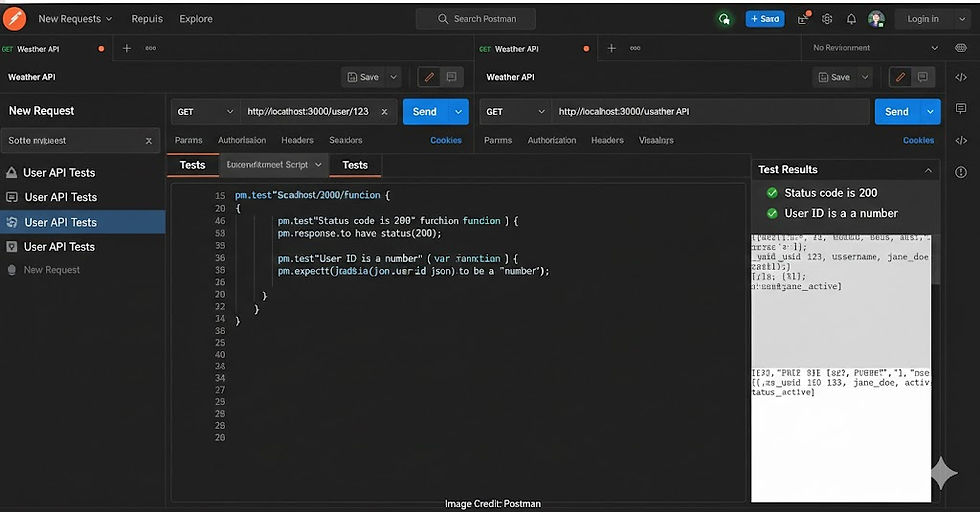Click the environment quick look eye icon

[961, 48]
